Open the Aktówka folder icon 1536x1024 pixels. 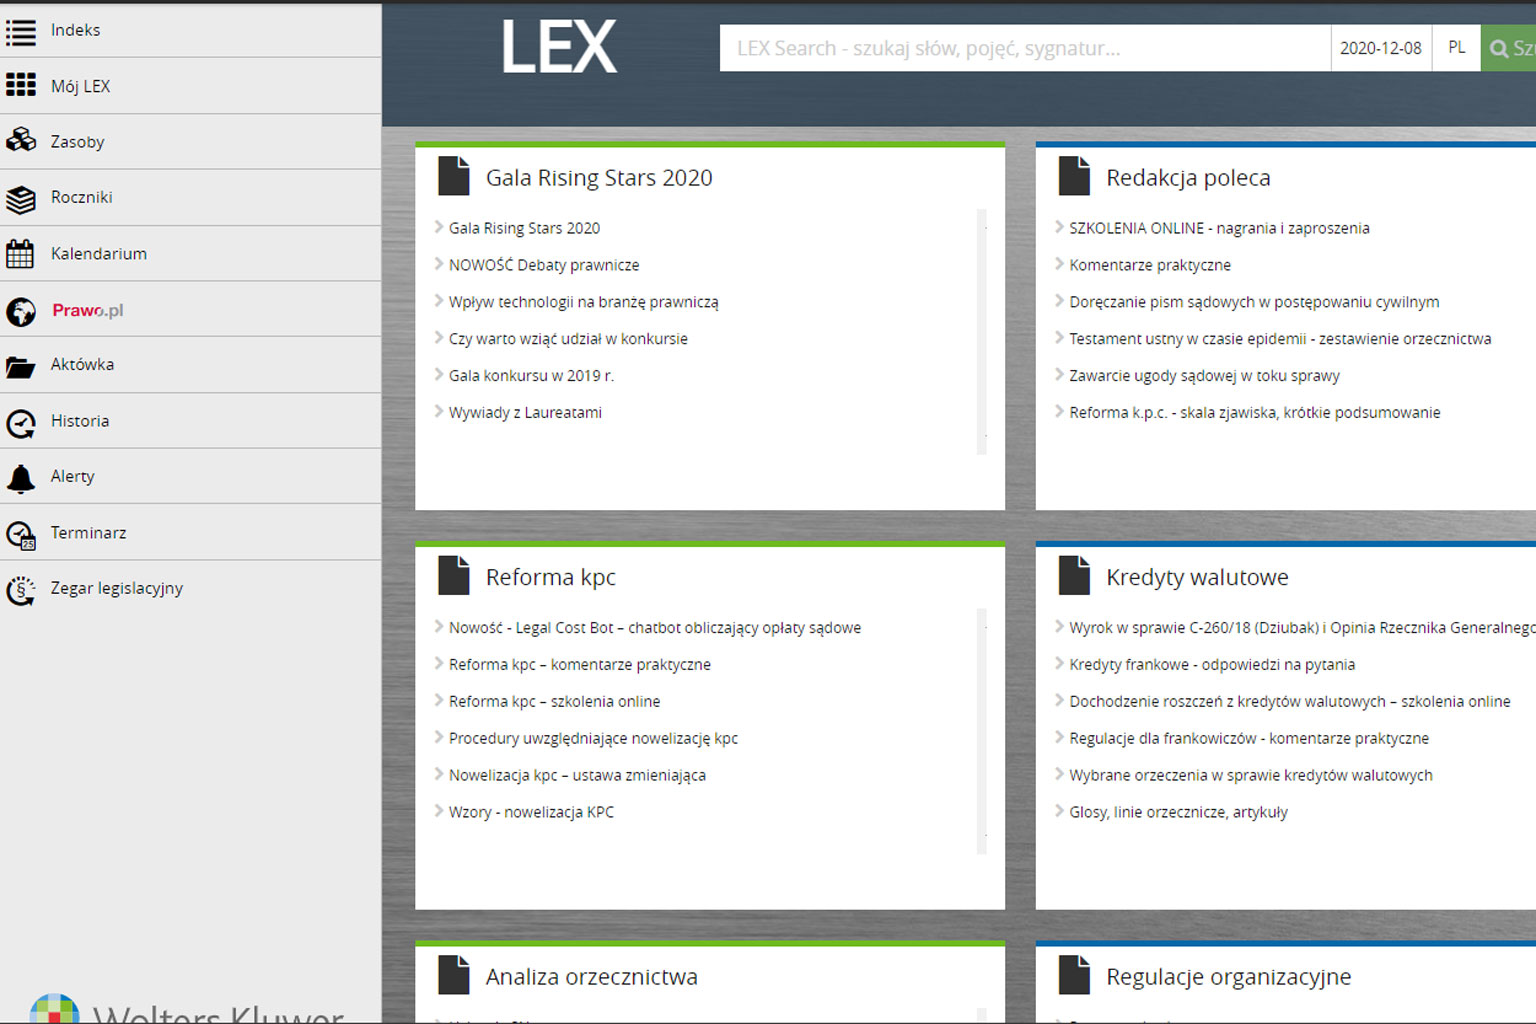click(21, 366)
